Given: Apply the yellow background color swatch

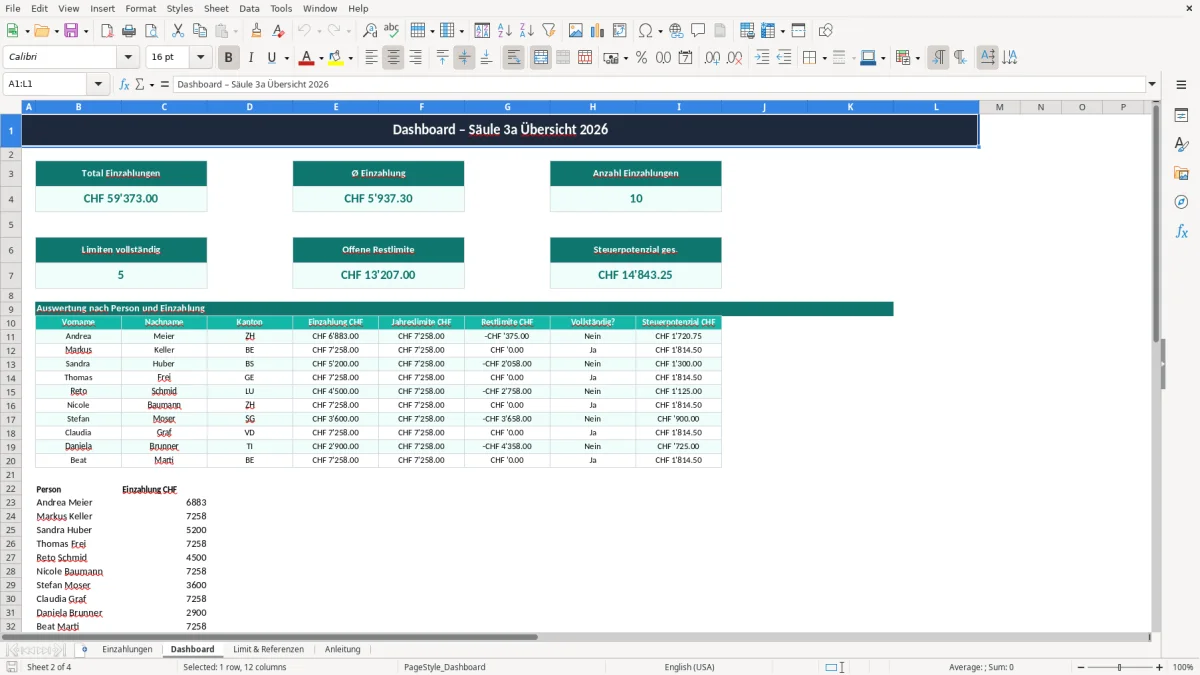Looking at the screenshot, I should (x=336, y=58).
